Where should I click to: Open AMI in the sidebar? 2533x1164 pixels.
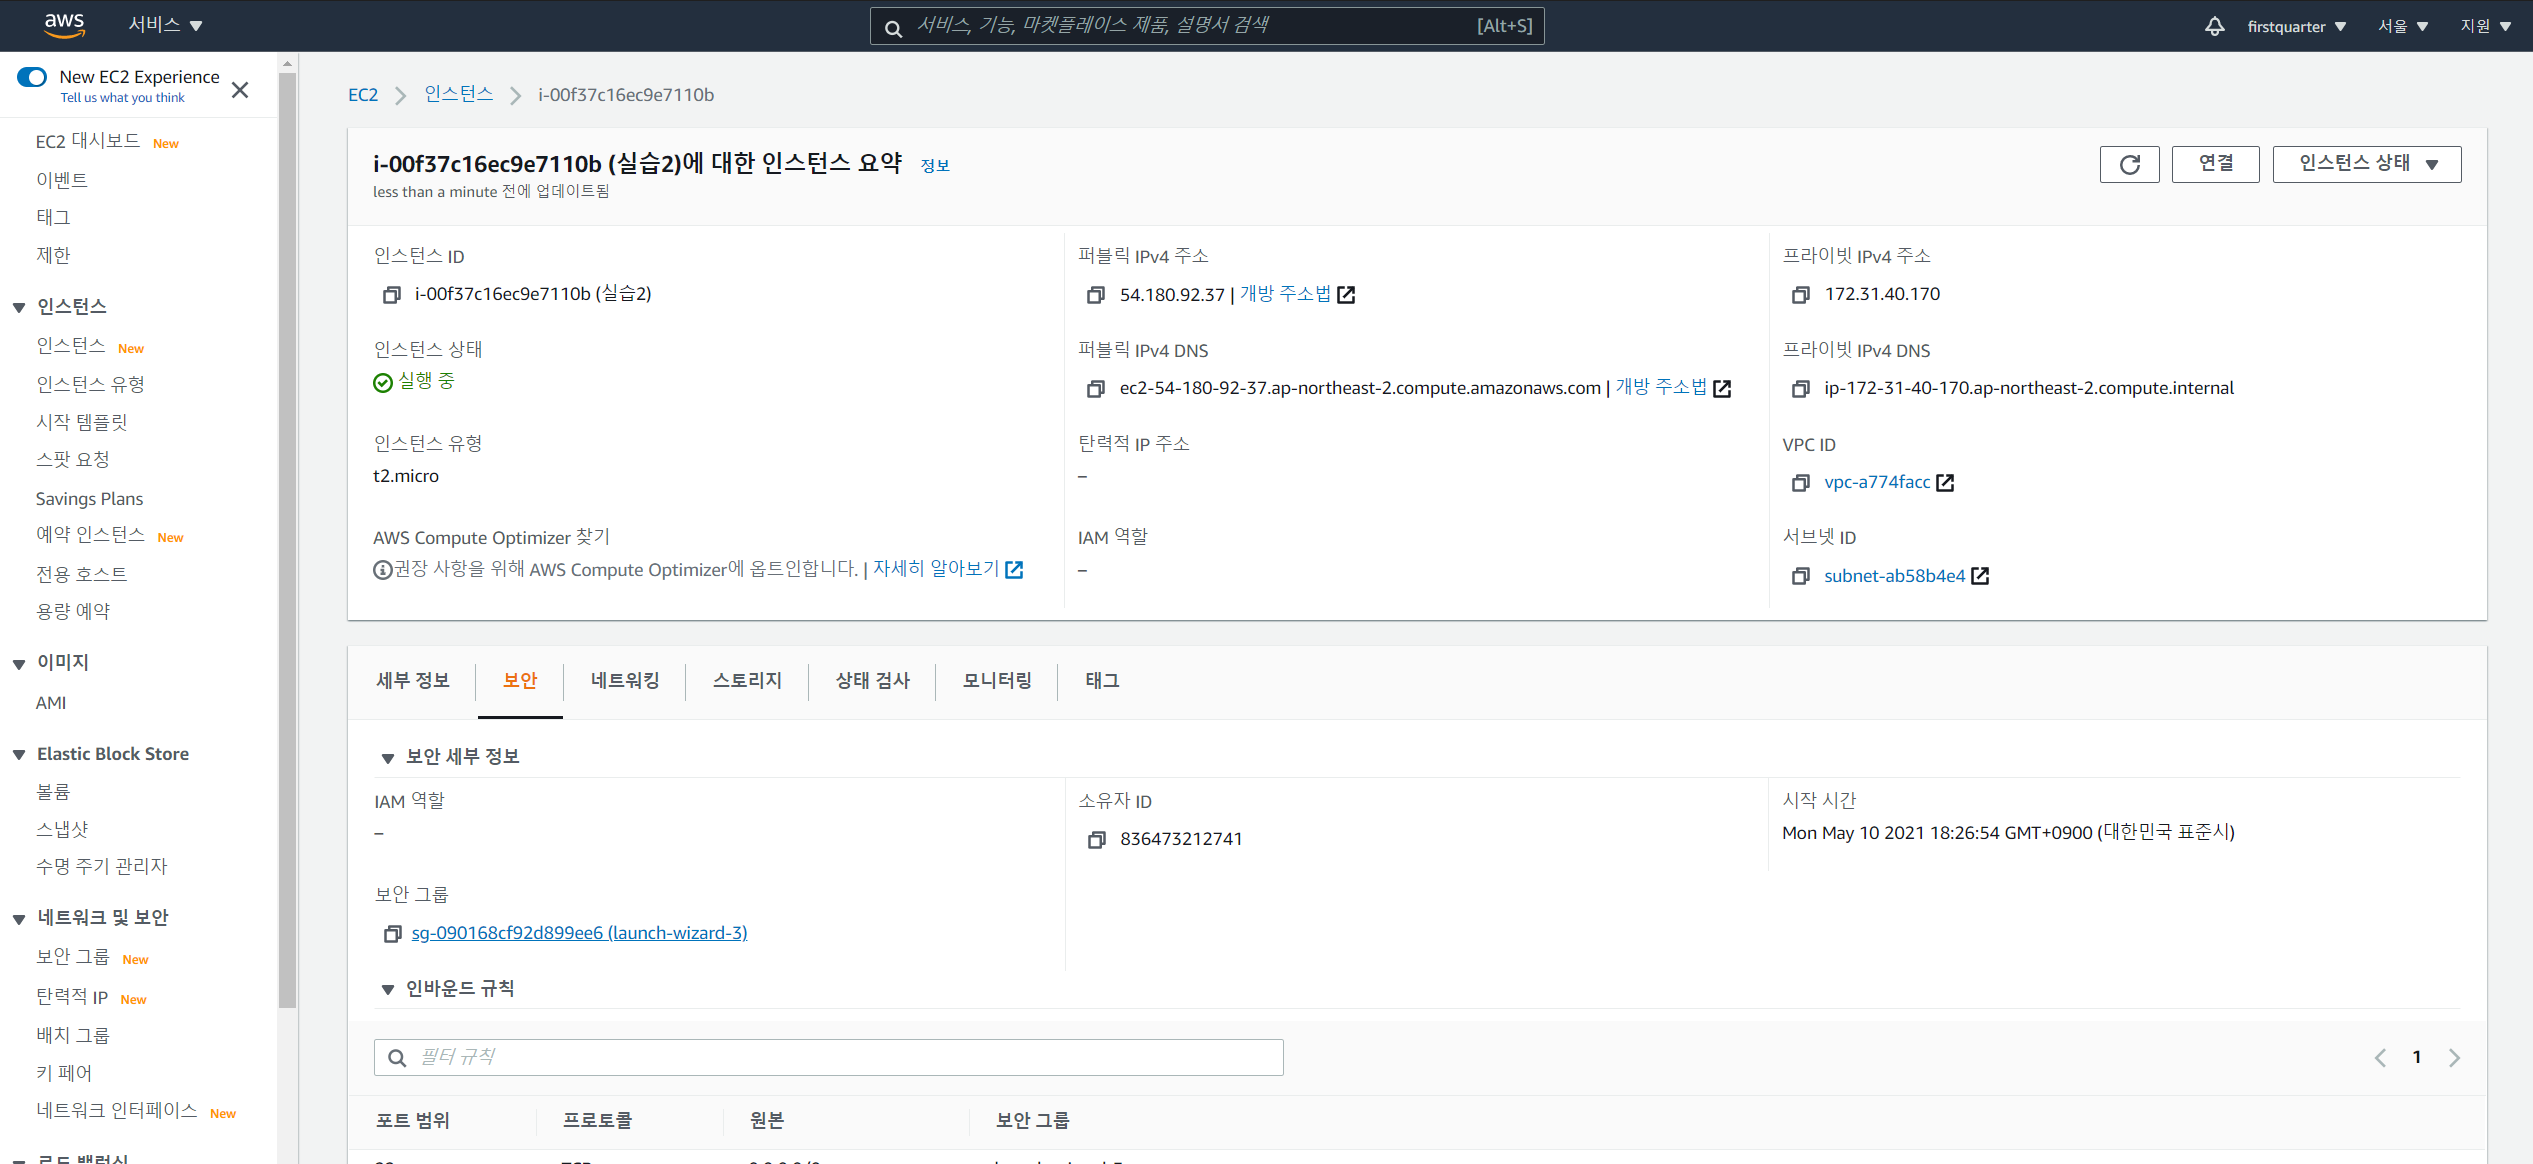click(x=51, y=703)
